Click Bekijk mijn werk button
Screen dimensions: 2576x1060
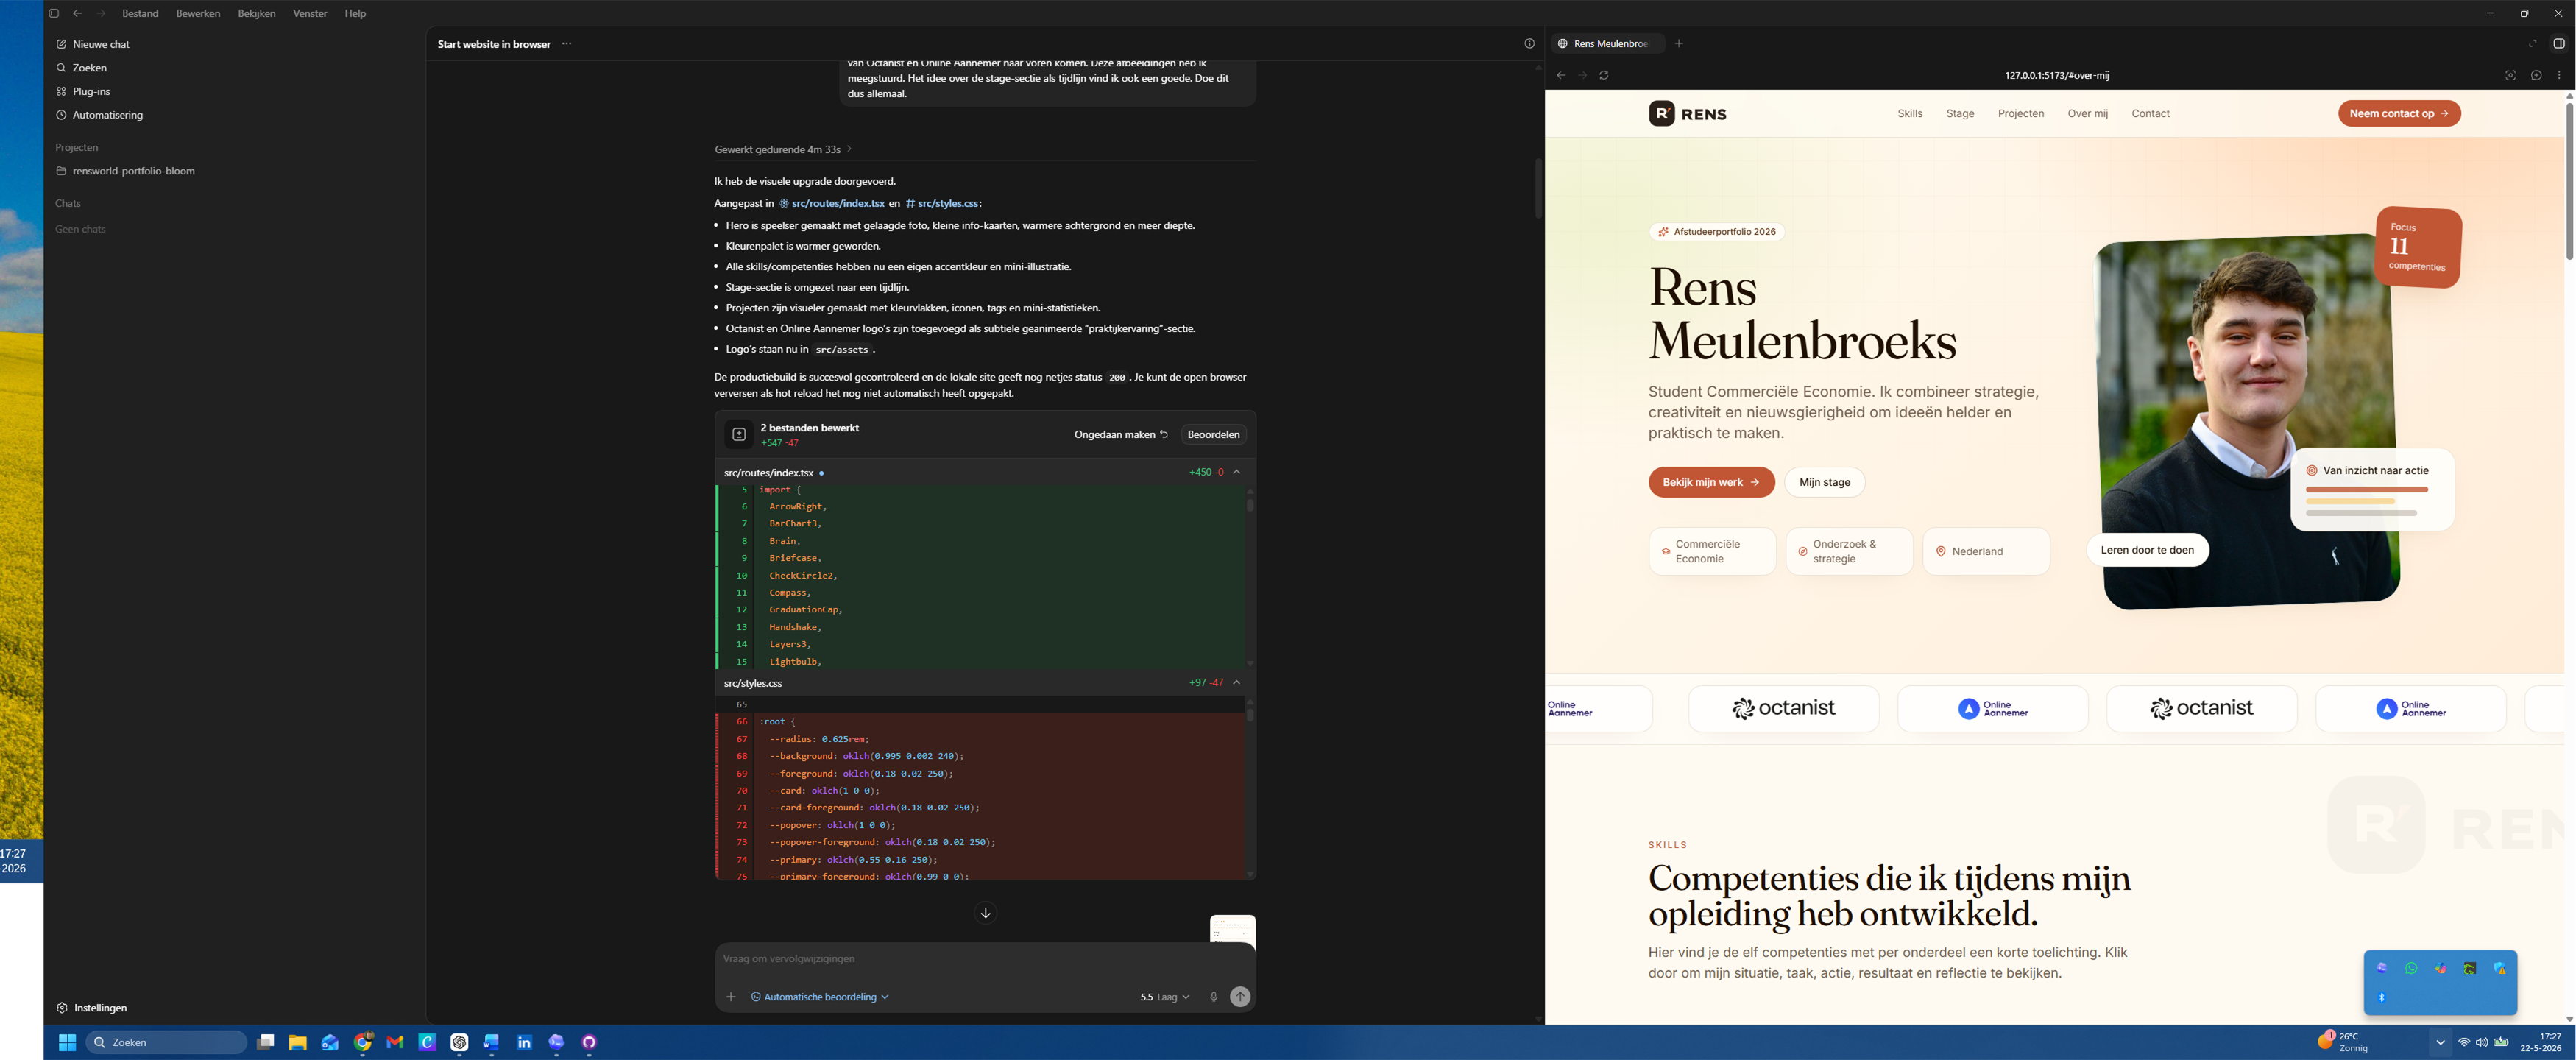click(x=1711, y=482)
